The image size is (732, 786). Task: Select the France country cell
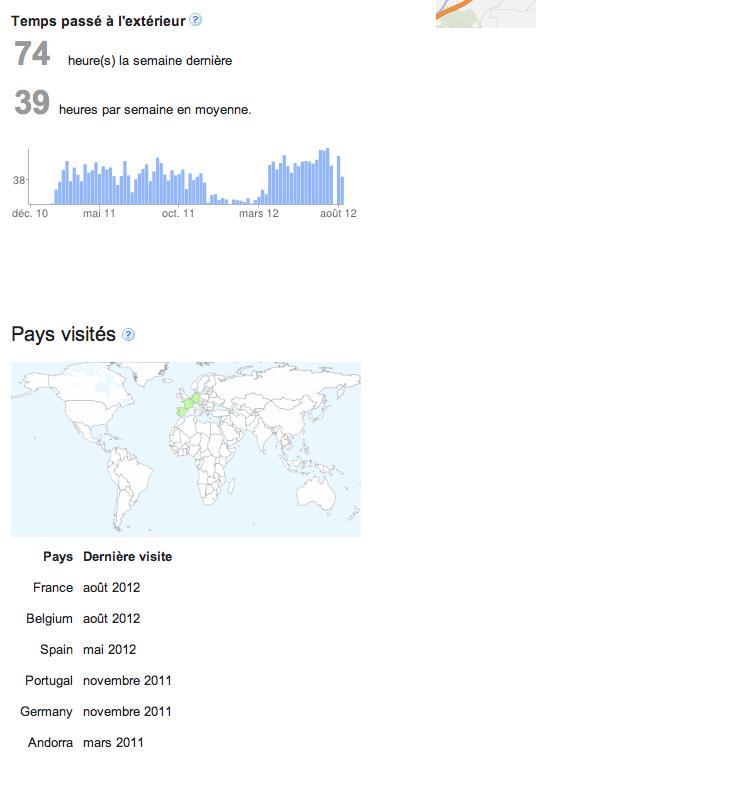click(x=53, y=587)
